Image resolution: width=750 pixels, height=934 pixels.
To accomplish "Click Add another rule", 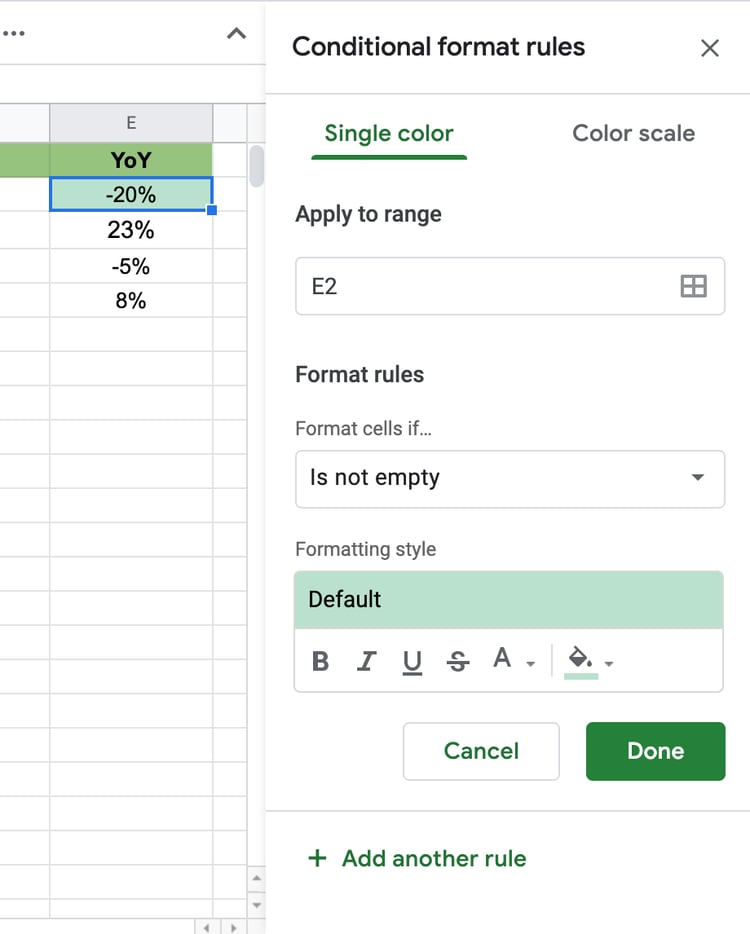I will 417,858.
